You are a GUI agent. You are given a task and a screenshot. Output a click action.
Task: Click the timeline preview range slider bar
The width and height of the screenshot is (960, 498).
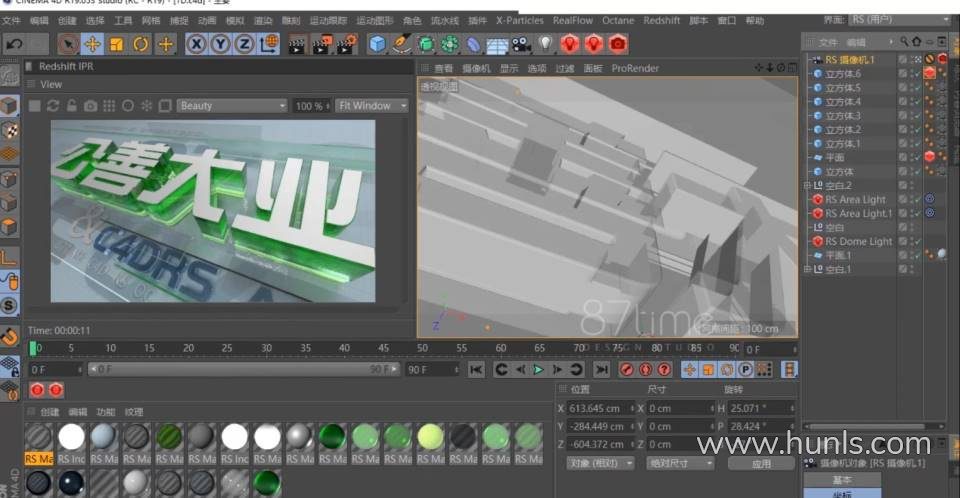click(244, 369)
